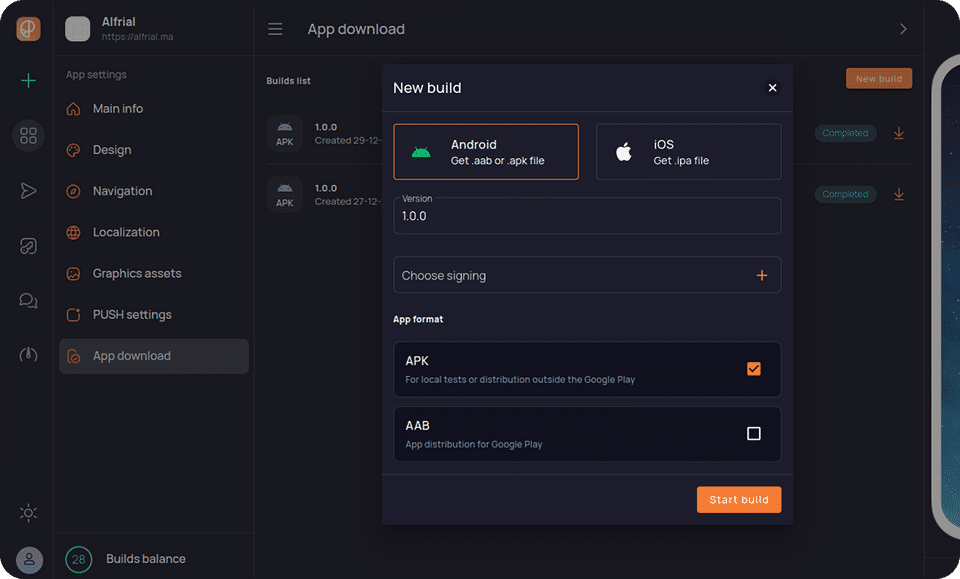Expand the right panel chevron arrow

[x=903, y=29]
